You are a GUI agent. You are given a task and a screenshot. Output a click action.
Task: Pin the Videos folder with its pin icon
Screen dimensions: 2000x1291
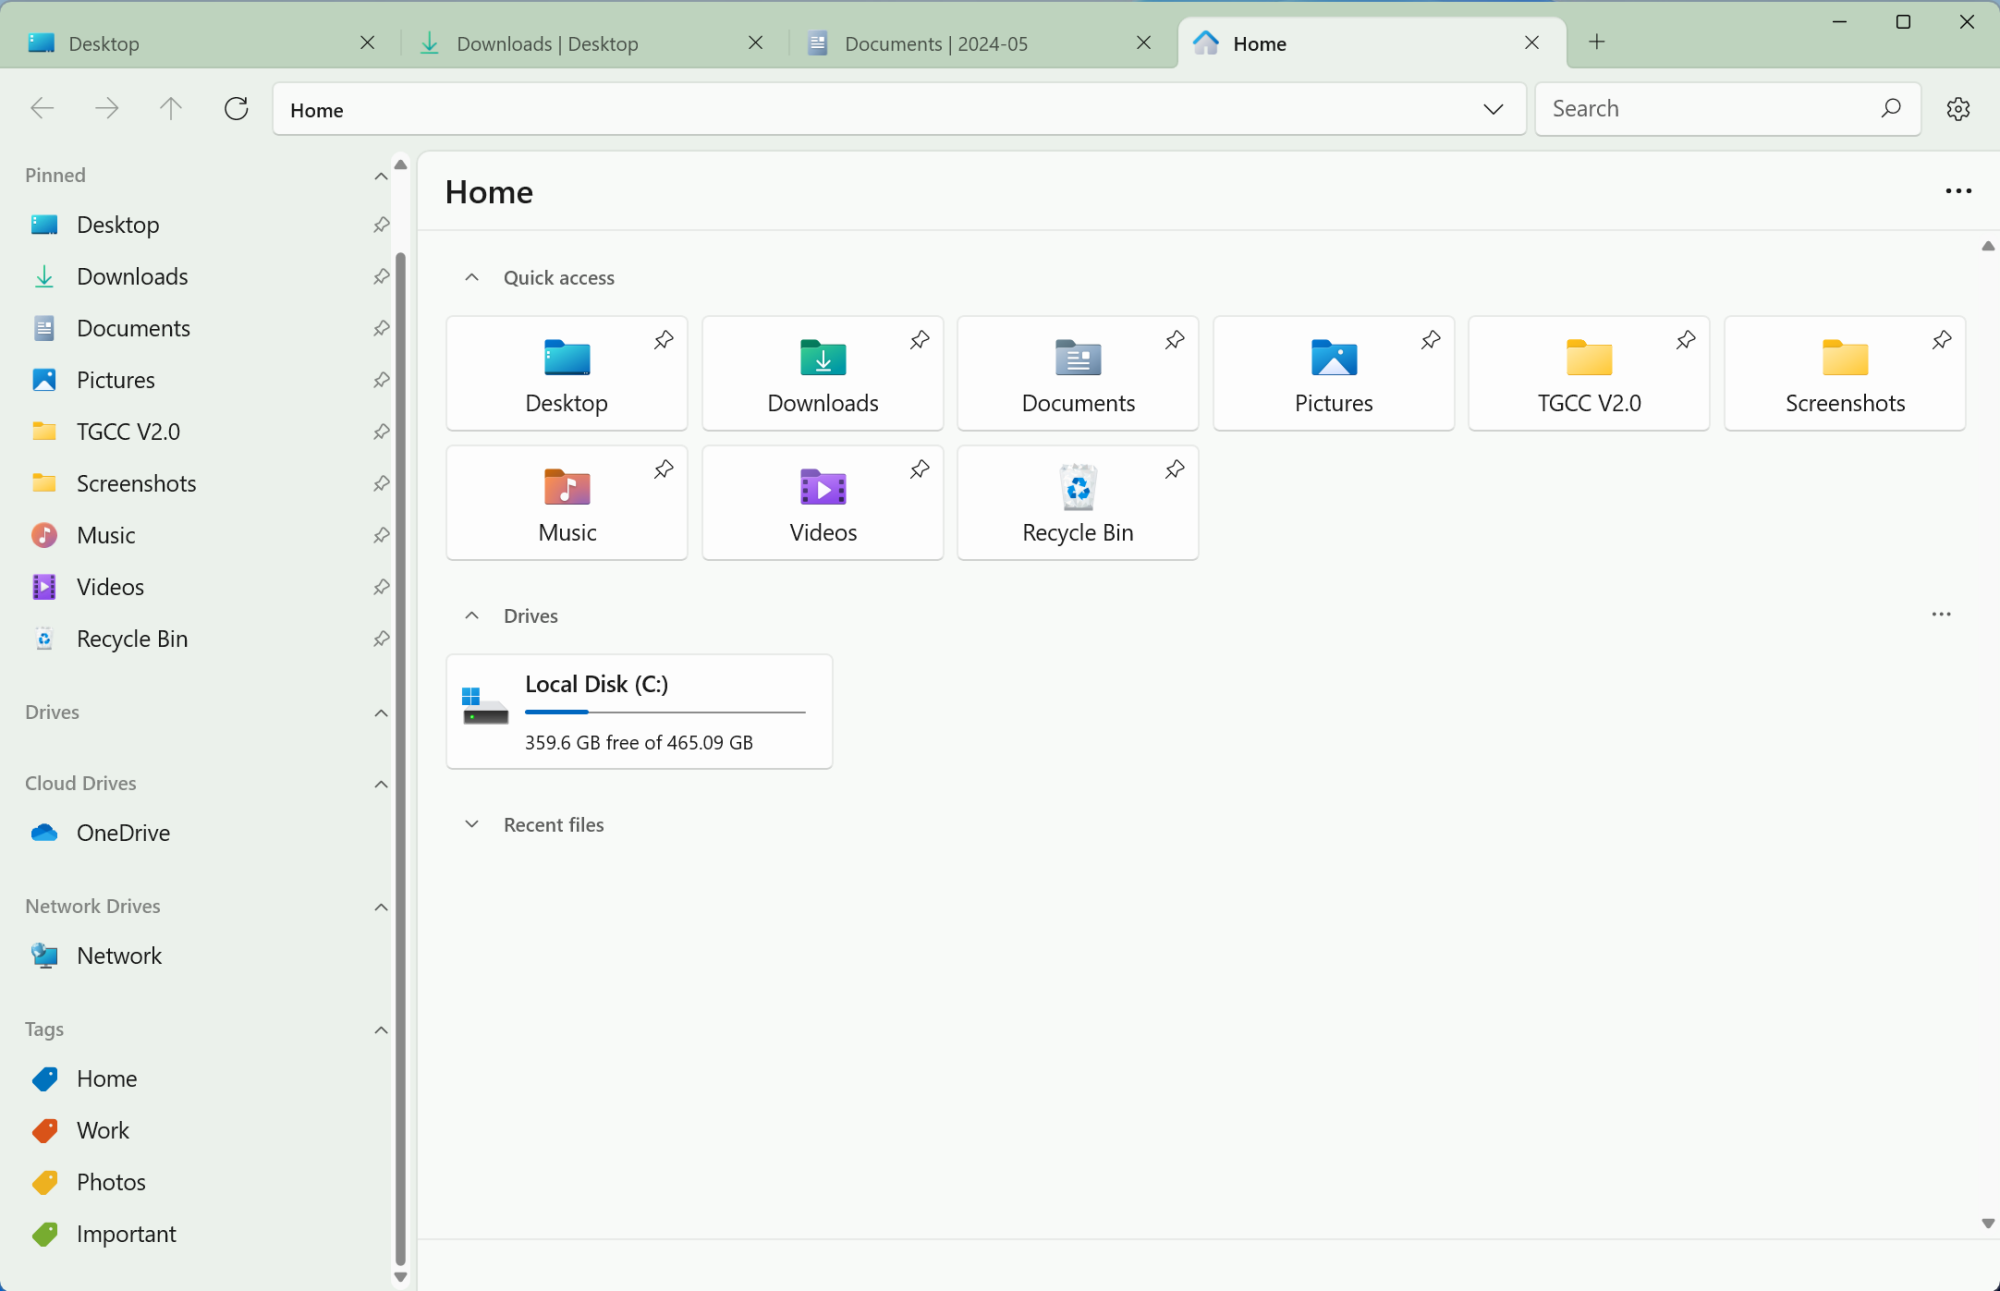pos(919,468)
